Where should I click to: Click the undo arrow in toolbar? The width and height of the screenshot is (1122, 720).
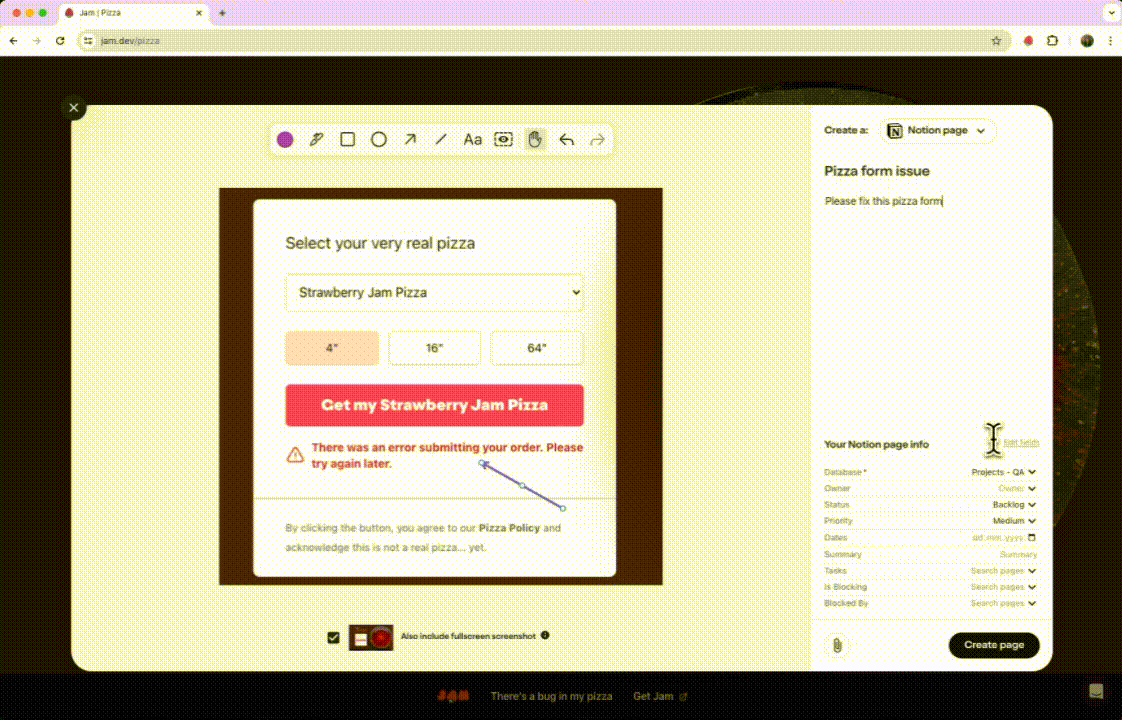[x=566, y=140]
